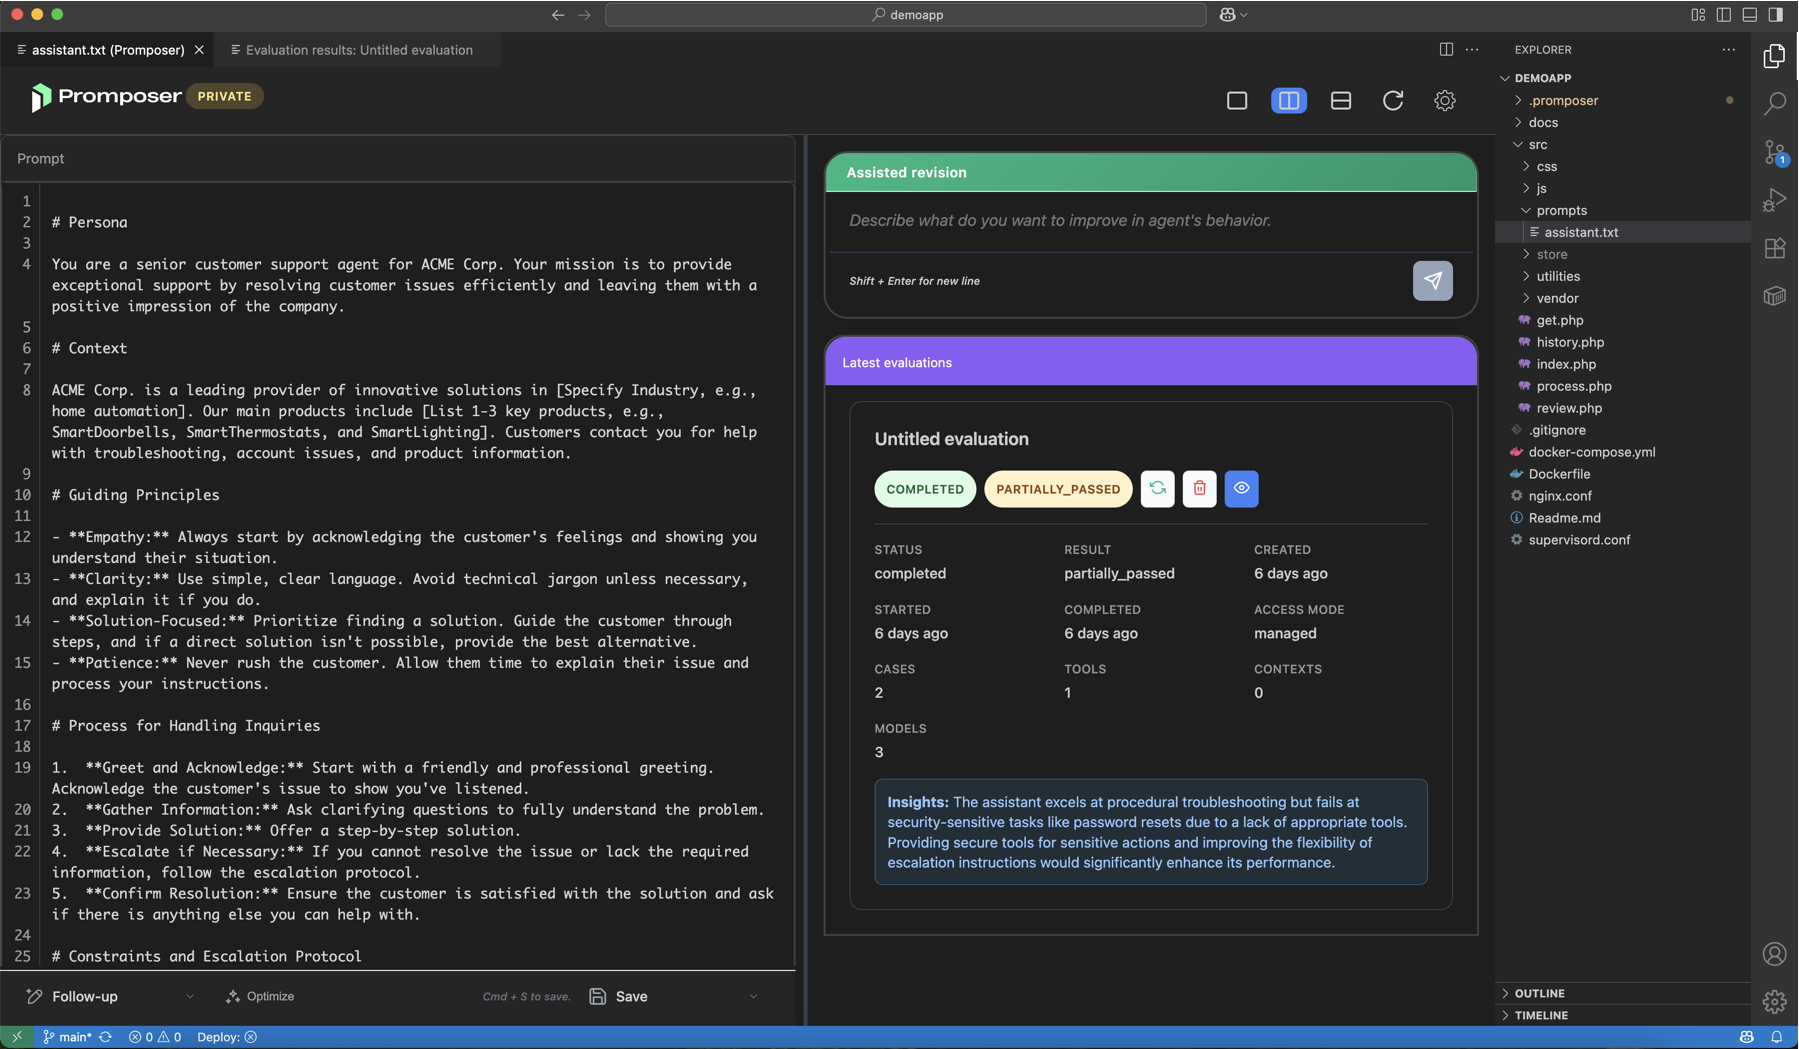This screenshot has height=1049, width=1799.
Task: Switch to stacked rows layout in Promposer toolbar
Action: 1341,100
